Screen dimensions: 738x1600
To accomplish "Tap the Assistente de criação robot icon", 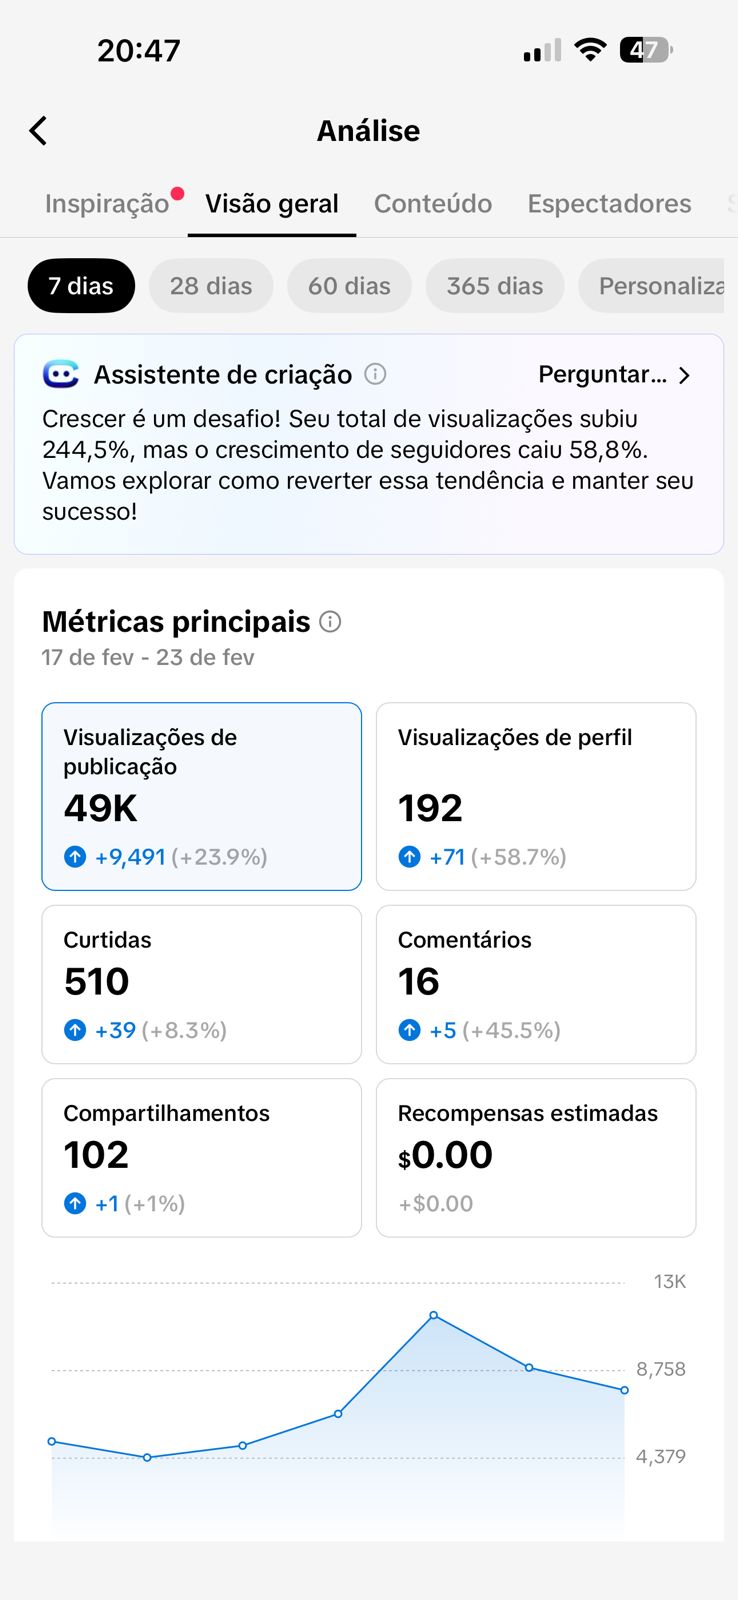I will (x=61, y=374).
